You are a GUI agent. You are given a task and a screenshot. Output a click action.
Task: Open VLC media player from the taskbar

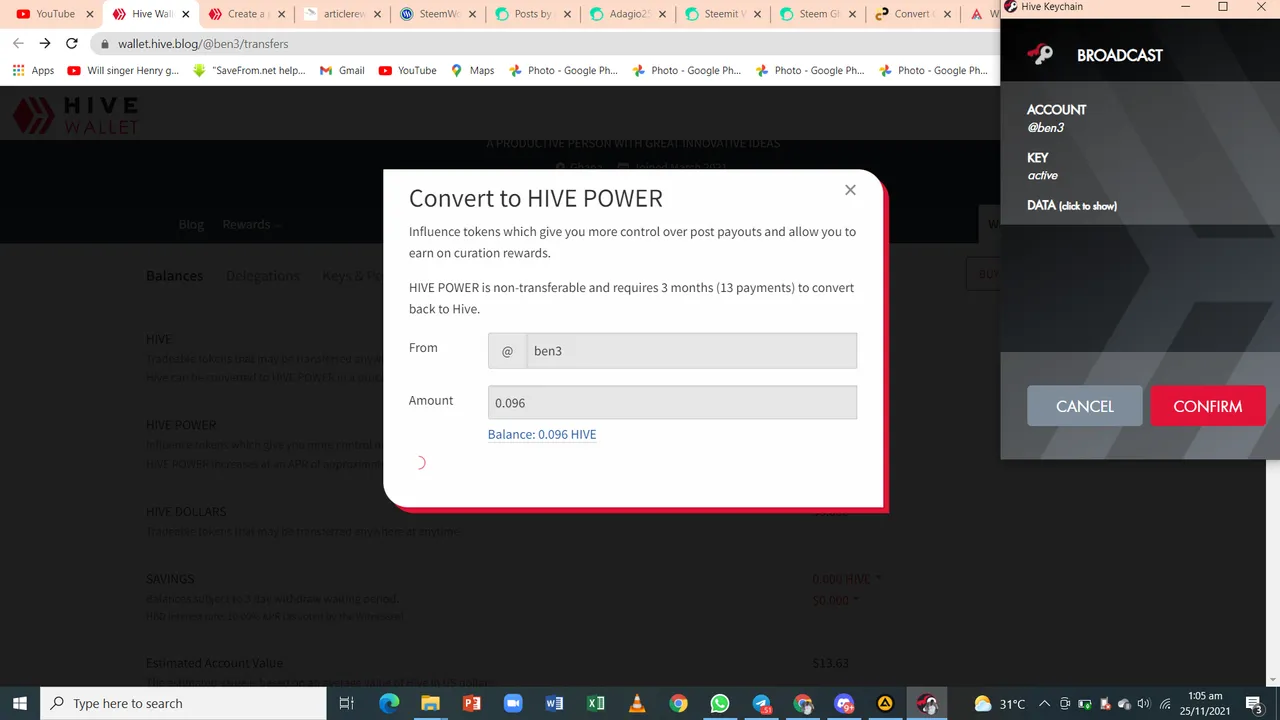(x=637, y=703)
